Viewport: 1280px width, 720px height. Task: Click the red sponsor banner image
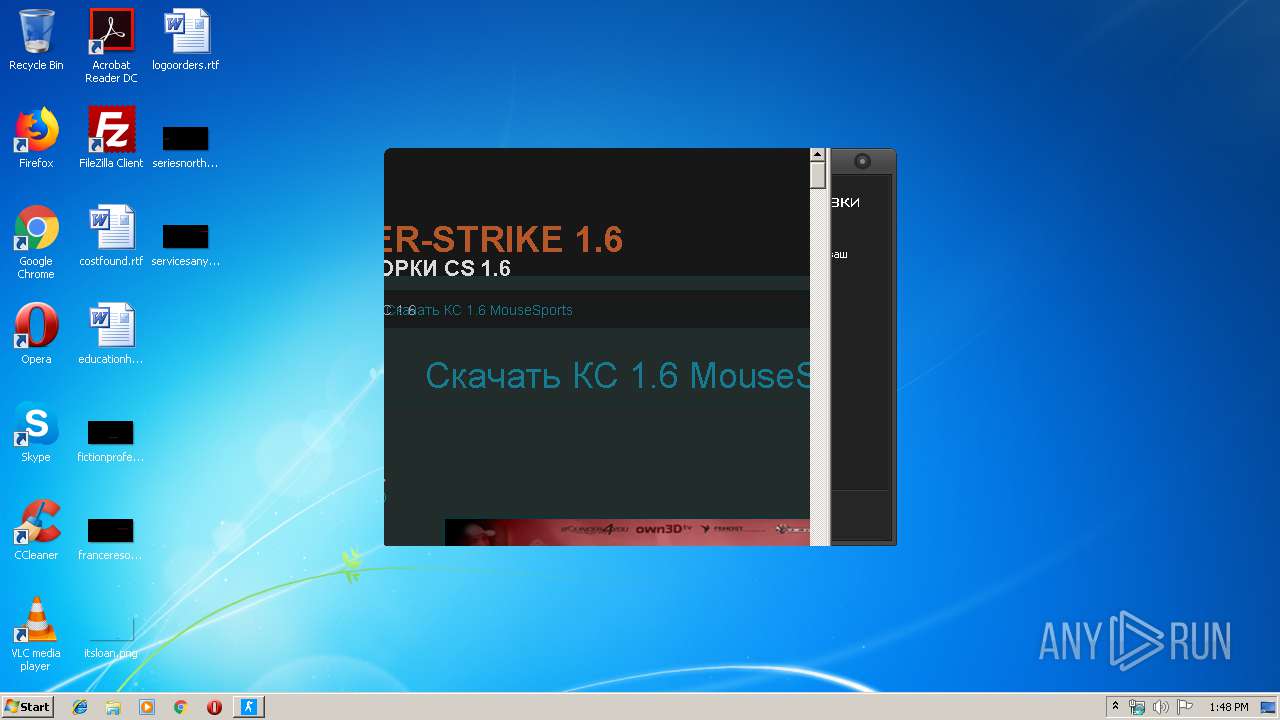click(627, 532)
